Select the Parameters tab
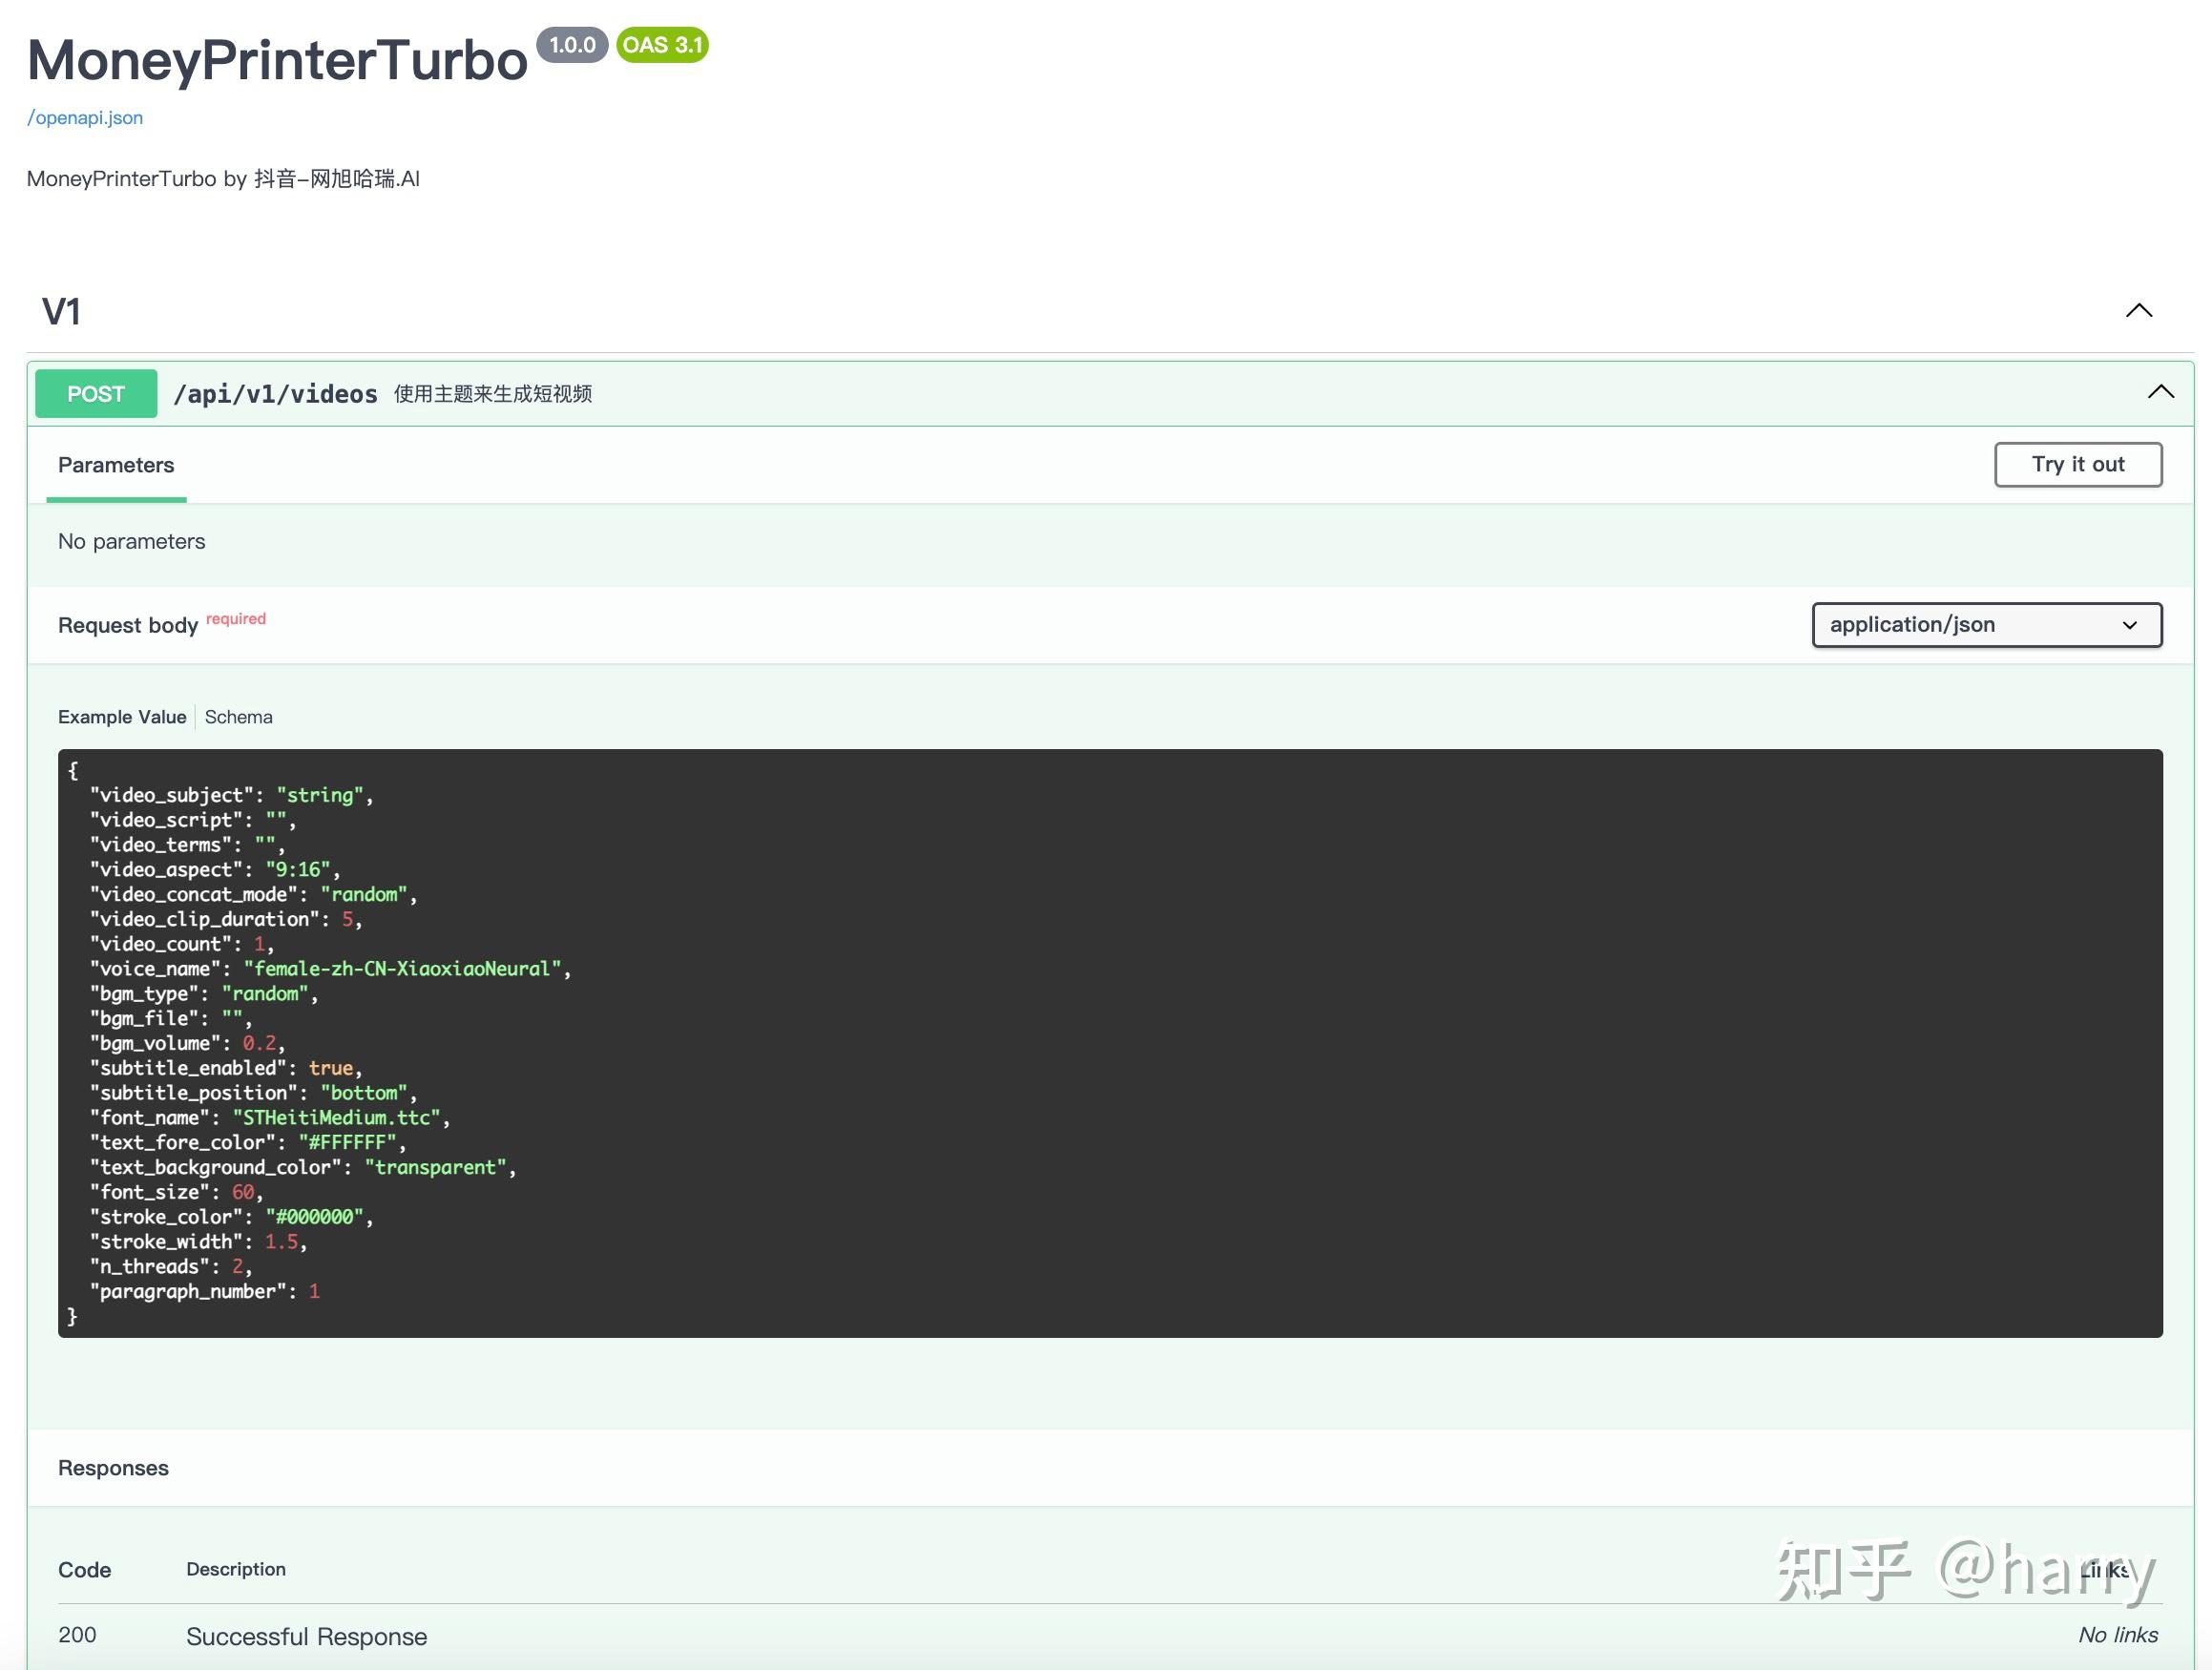Screen dimensions: 2212x1670 [x=116, y=466]
